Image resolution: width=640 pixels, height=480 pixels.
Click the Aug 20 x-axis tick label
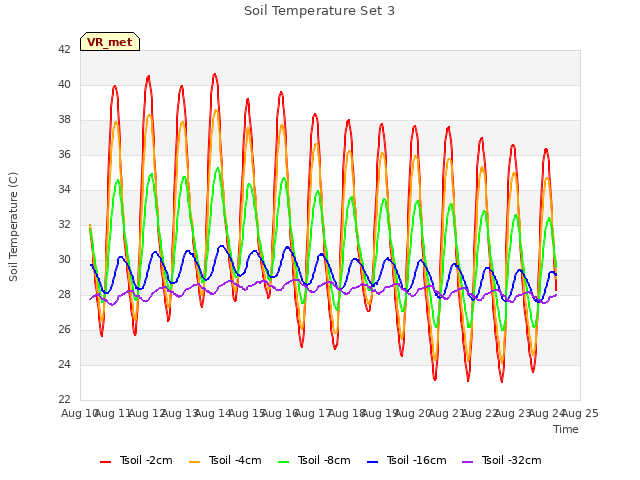tap(413, 413)
